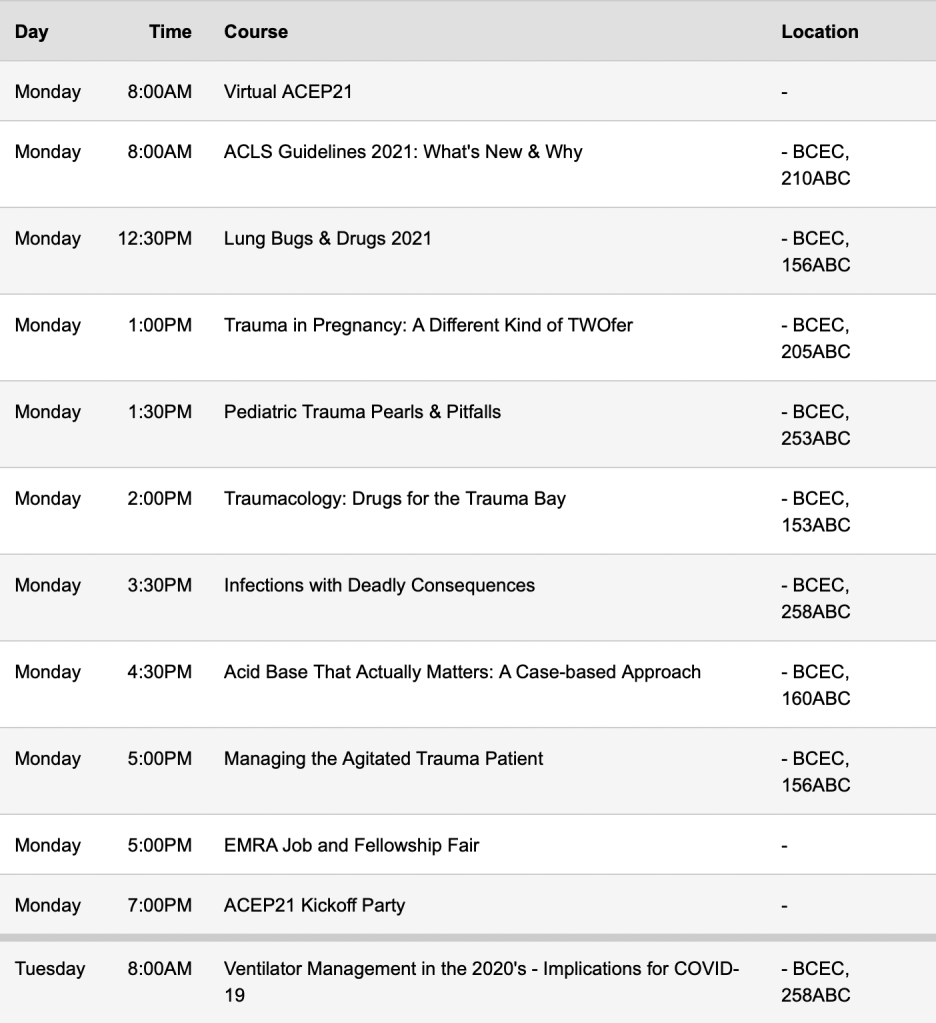Click Managing the Agitated Trauma Patient

coord(383,758)
